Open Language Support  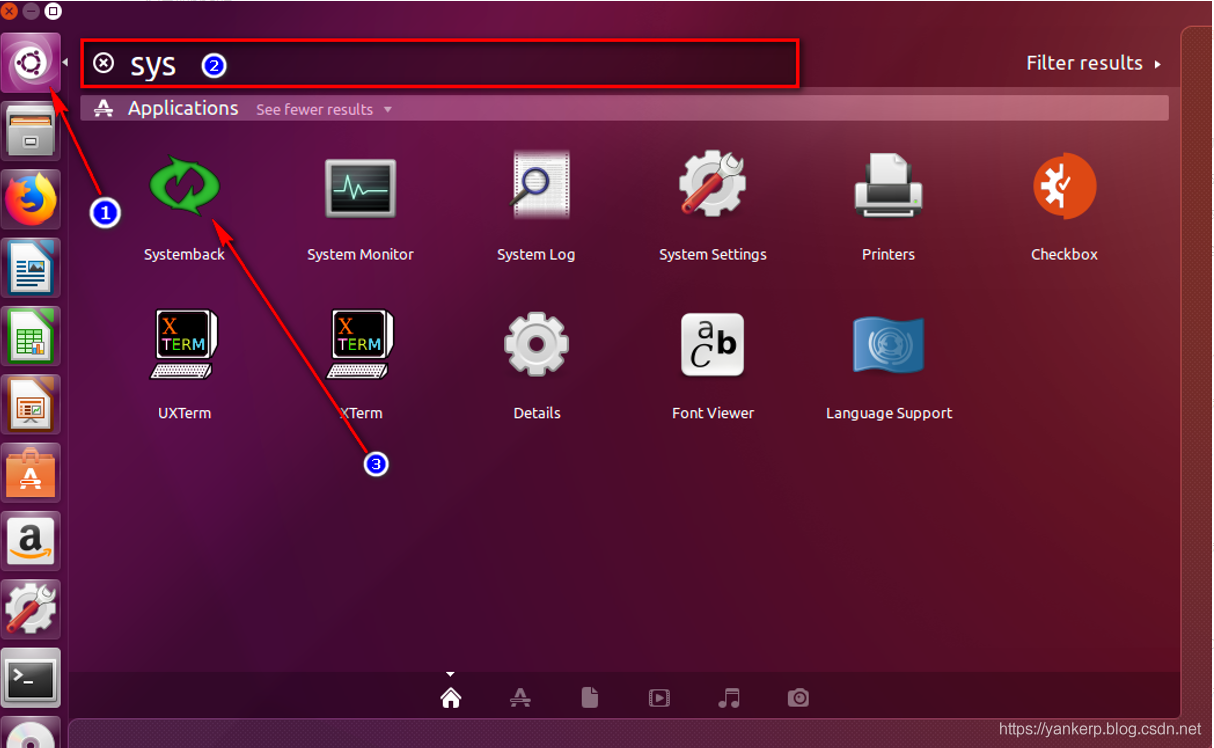888,344
